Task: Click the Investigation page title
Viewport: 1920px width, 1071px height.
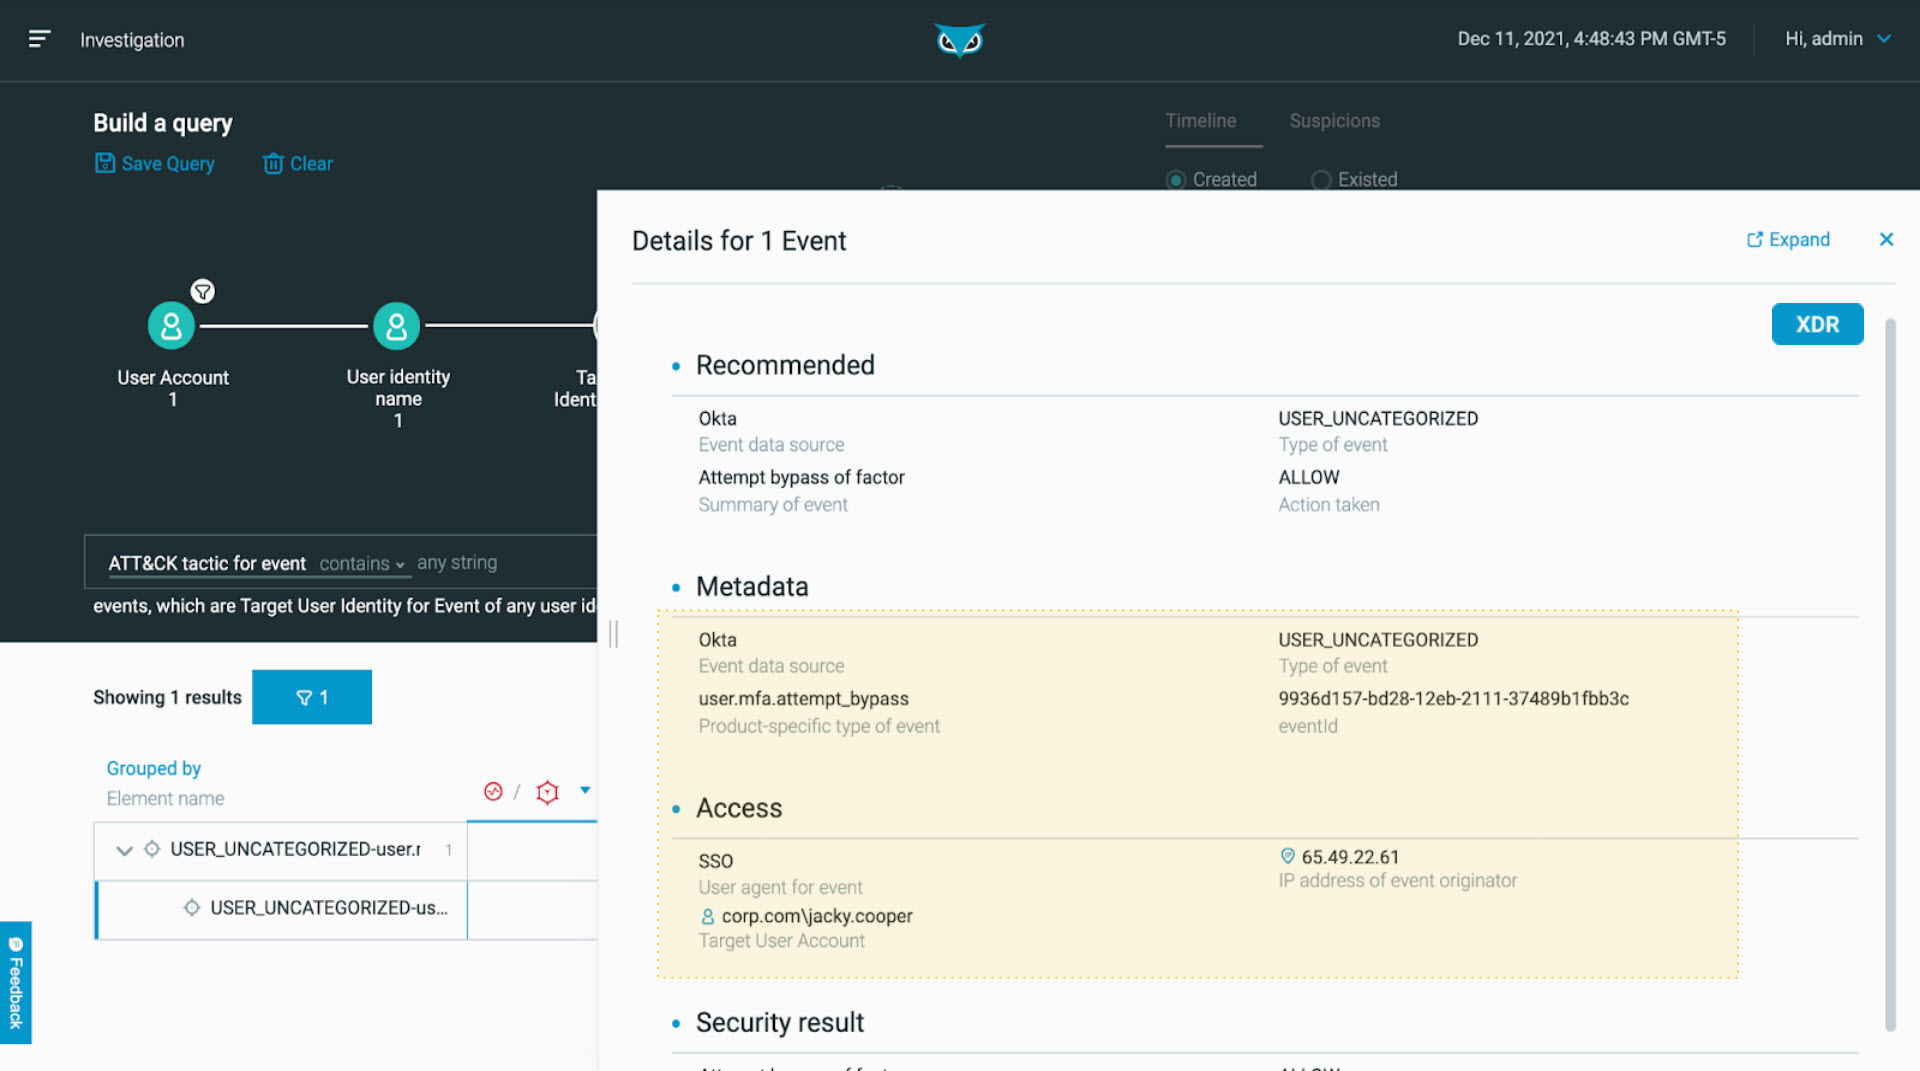Action: pyautogui.click(x=132, y=40)
